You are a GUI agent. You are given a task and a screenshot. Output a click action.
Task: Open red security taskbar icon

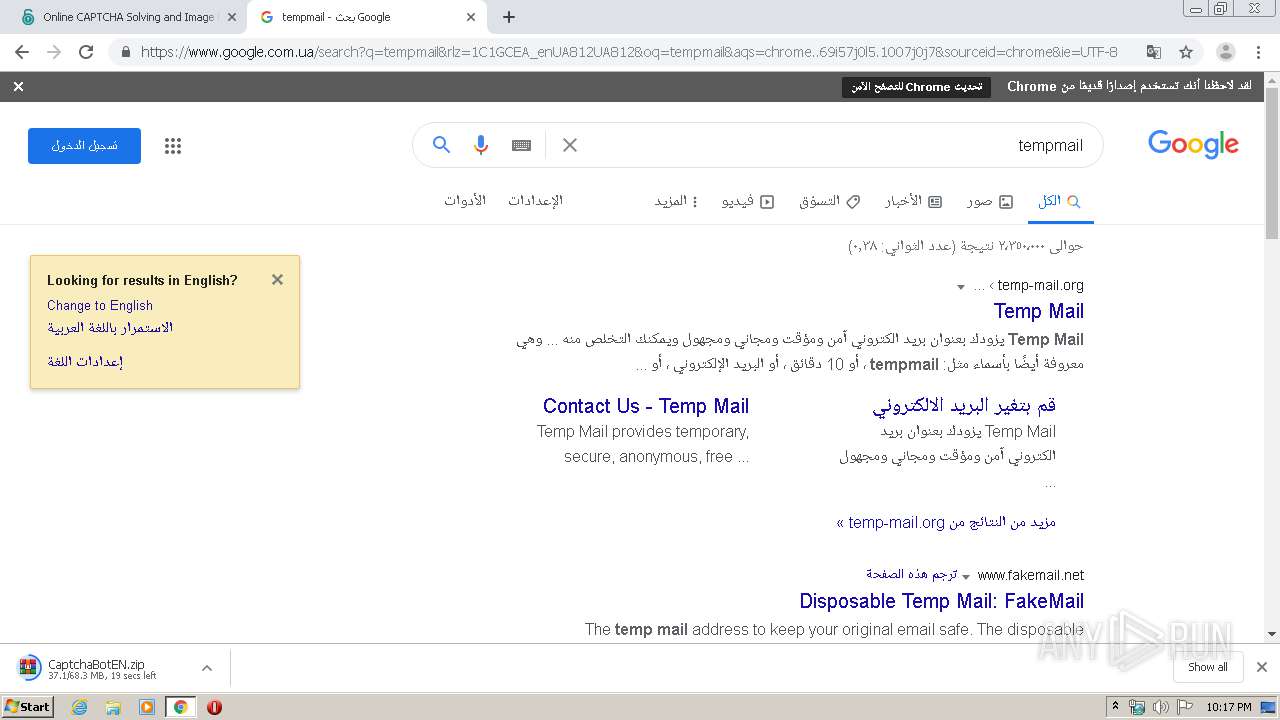[214, 707]
